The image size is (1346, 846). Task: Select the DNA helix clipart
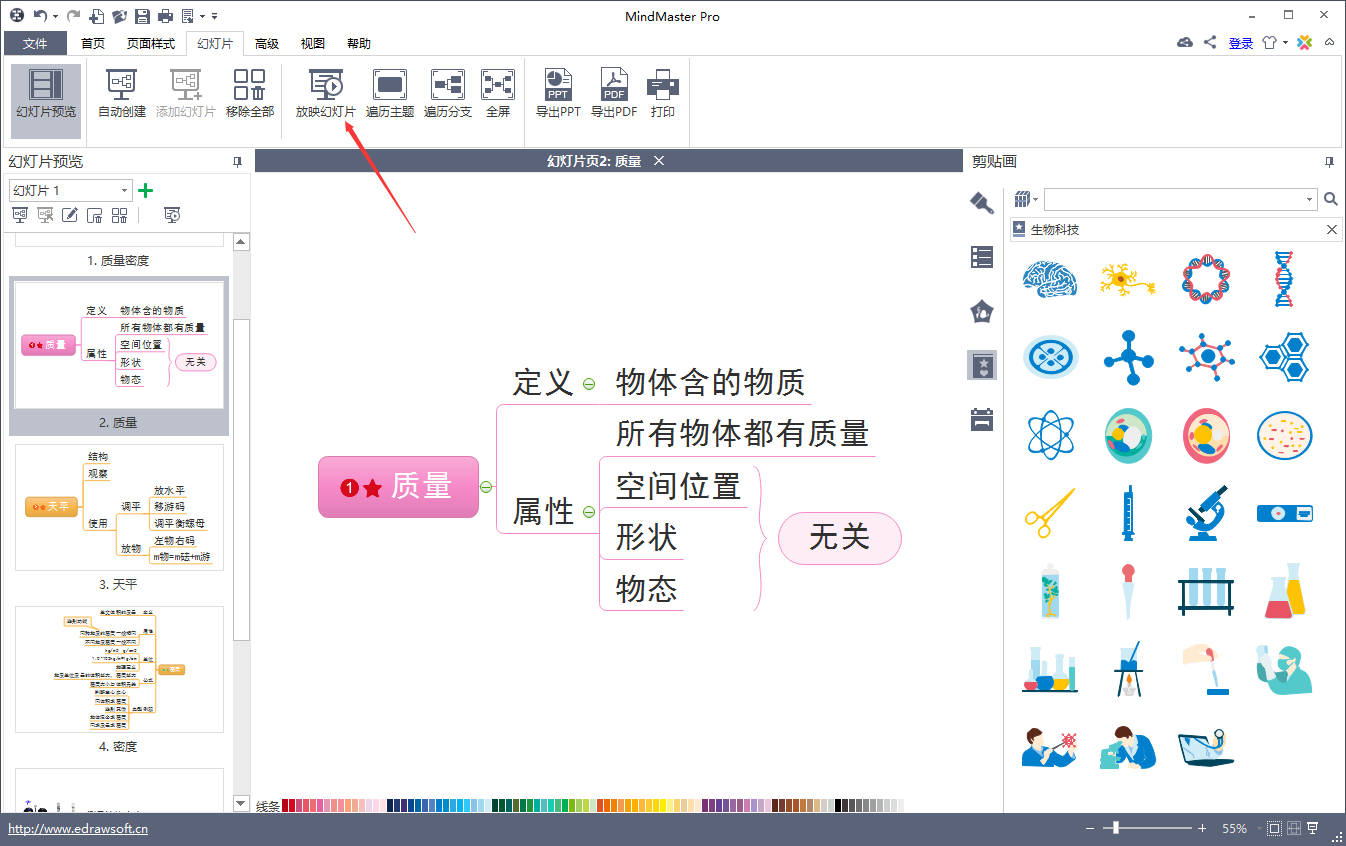tap(1283, 279)
